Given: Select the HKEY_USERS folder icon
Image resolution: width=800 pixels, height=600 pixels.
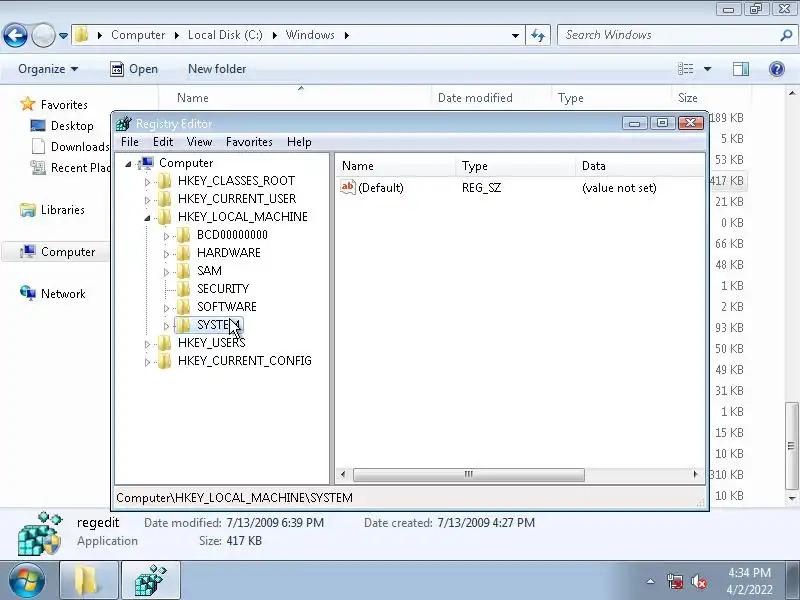Looking at the screenshot, I should [x=165, y=343].
